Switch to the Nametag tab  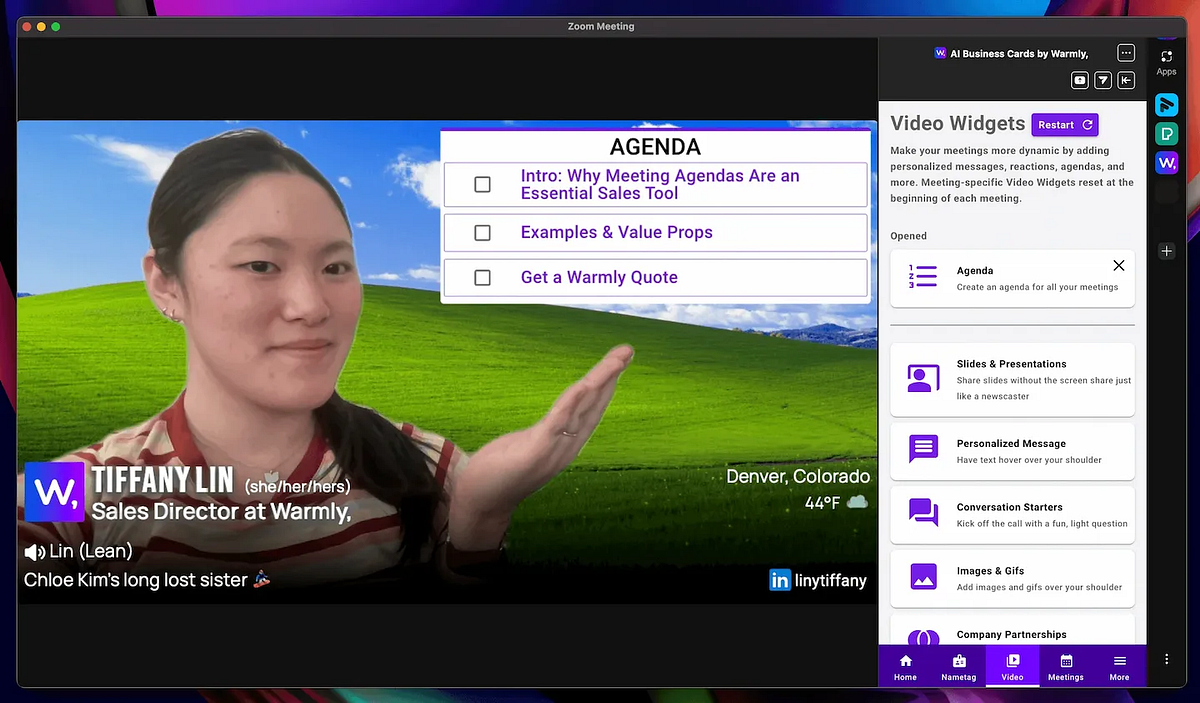click(959, 667)
